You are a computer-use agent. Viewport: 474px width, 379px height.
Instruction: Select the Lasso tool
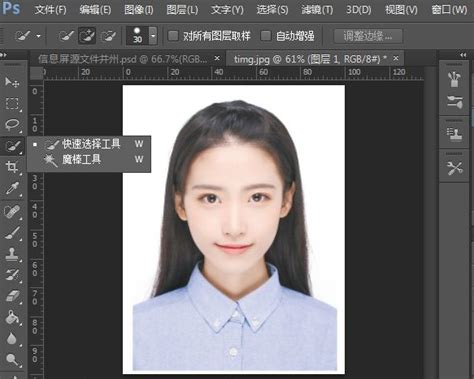click(12, 124)
